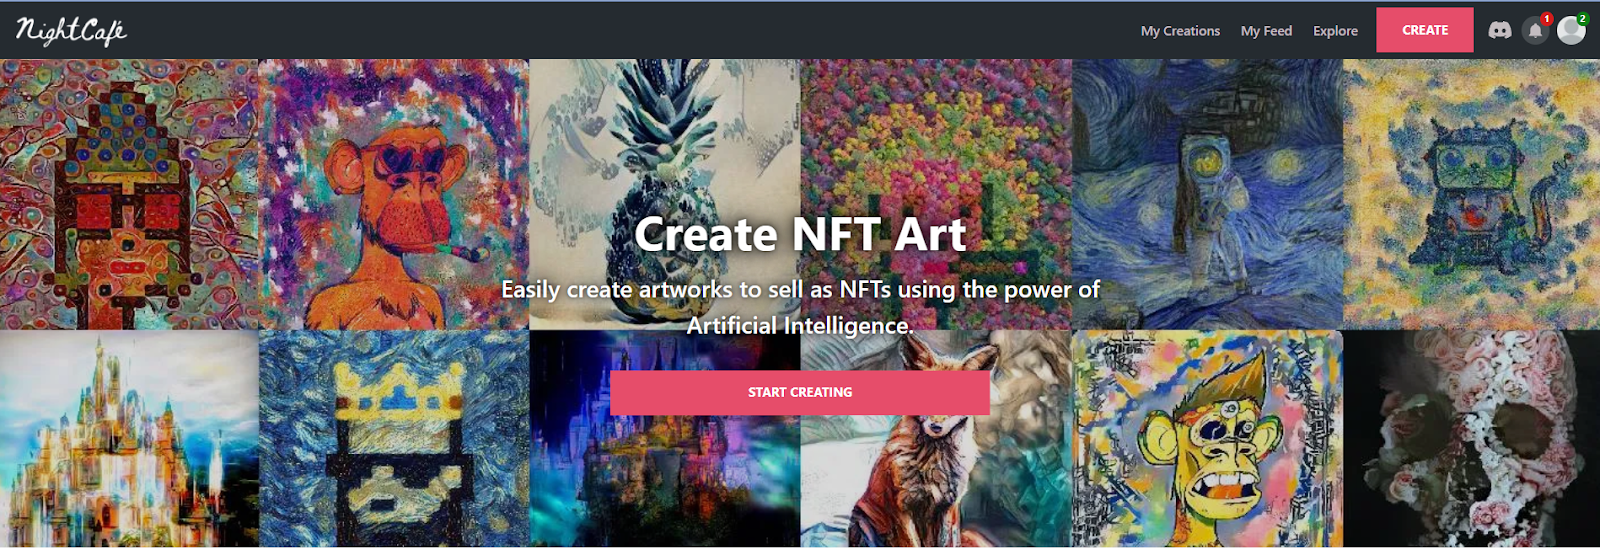This screenshot has width=1600, height=550.
Task: Select the crowned pixel face artwork
Action: 394,438
